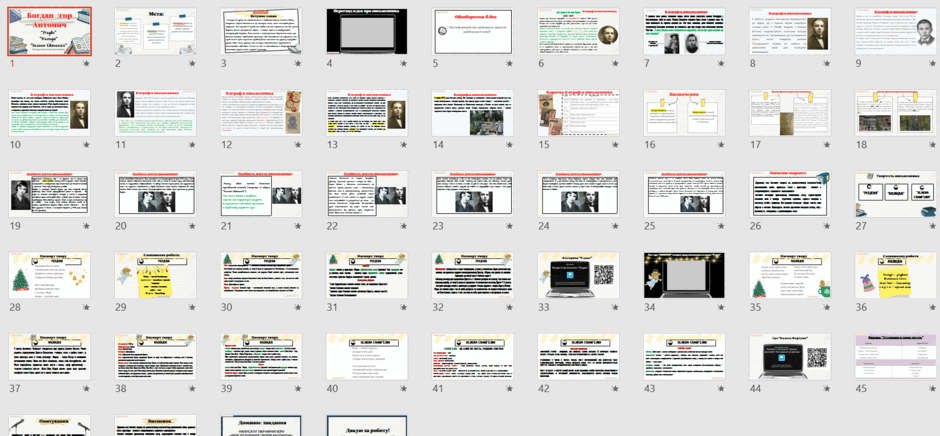This screenshot has width=940, height=436.
Task: Click the transition star under slide 4
Action: point(404,63)
